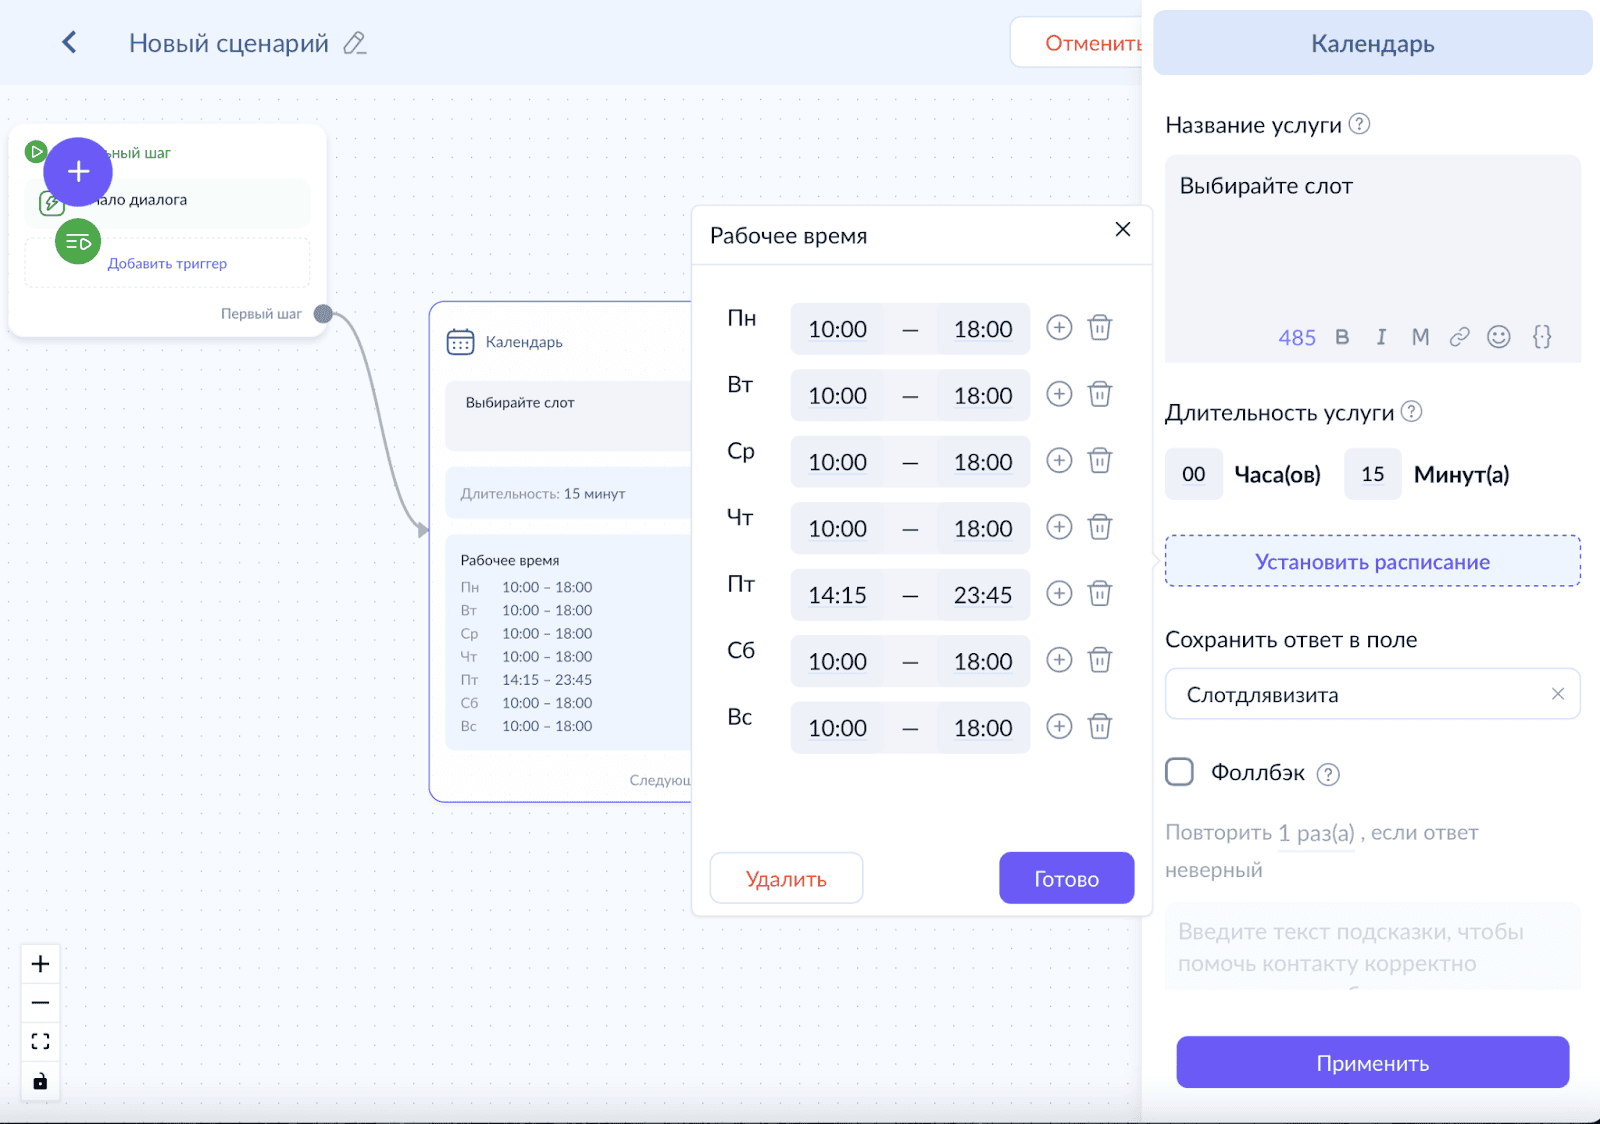The image size is (1600, 1124).
Task: Add time interval for Пн
Action: (1059, 327)
